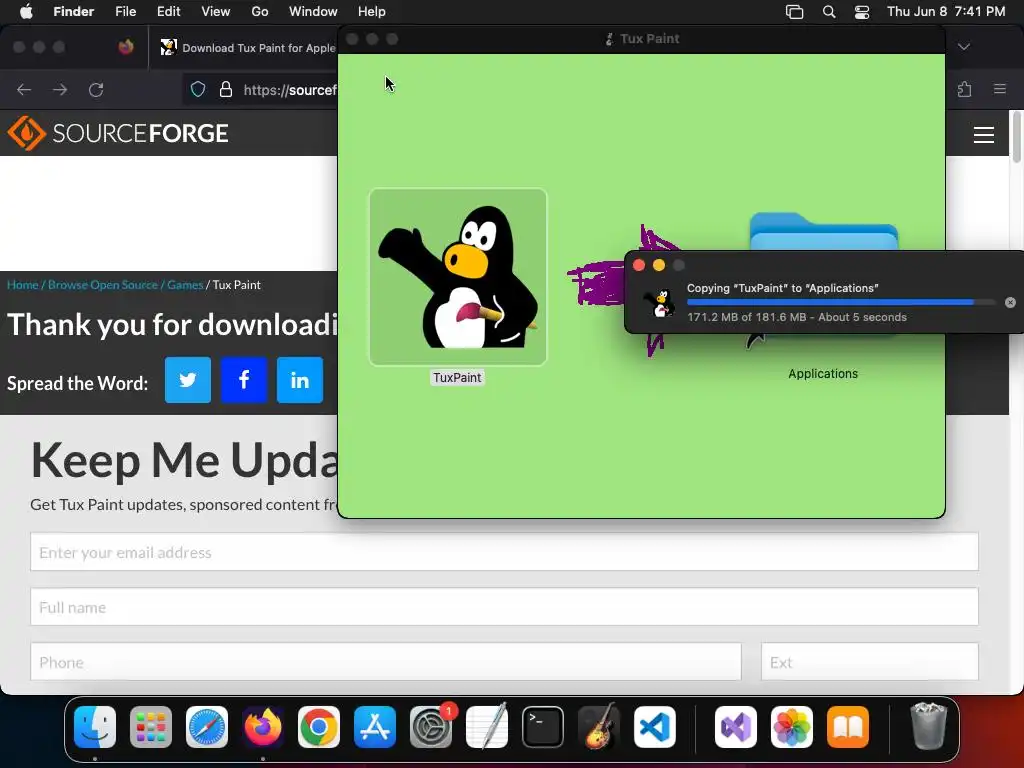Open Launchpad from the Dock
This screenshot has height=768, width=1024.
pyautogui.click(x=151, y=727)
